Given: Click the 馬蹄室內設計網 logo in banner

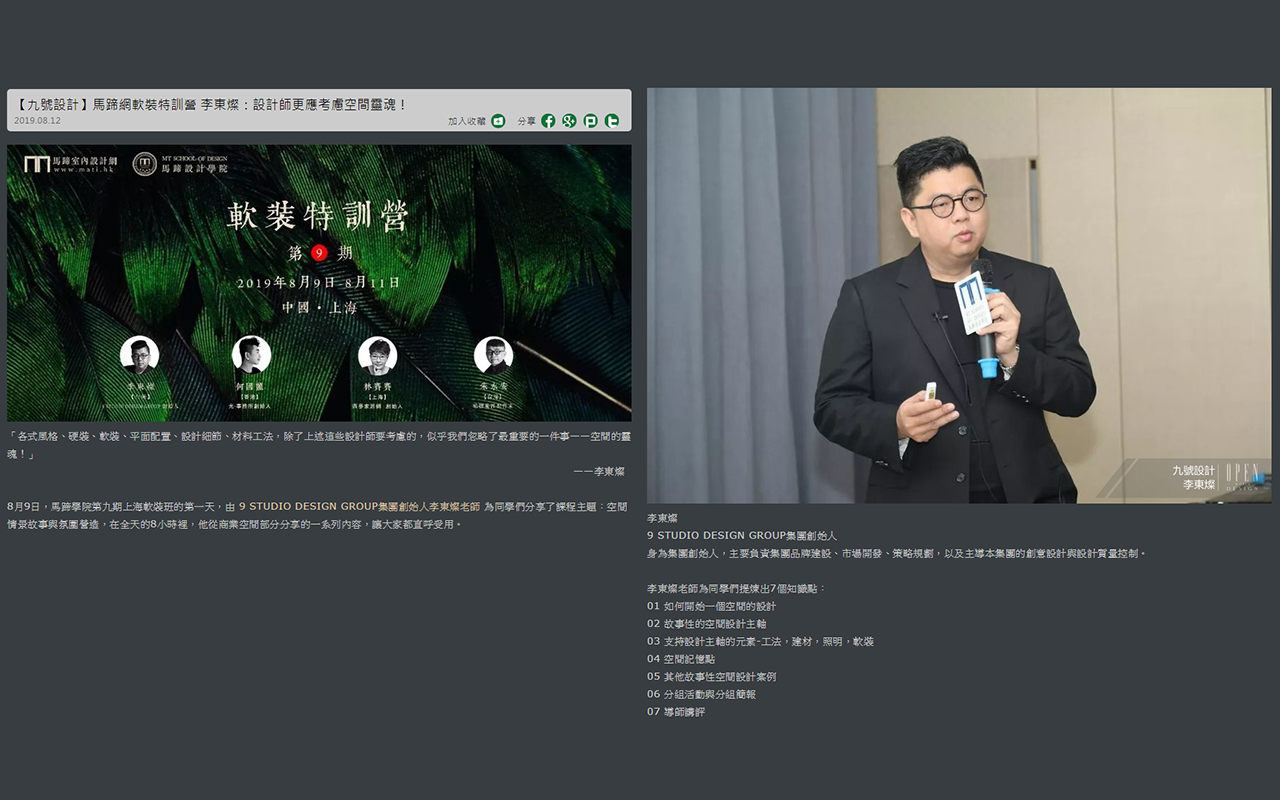Looking at the screenshot, I should pyautogui.click(x=70, y=163).
